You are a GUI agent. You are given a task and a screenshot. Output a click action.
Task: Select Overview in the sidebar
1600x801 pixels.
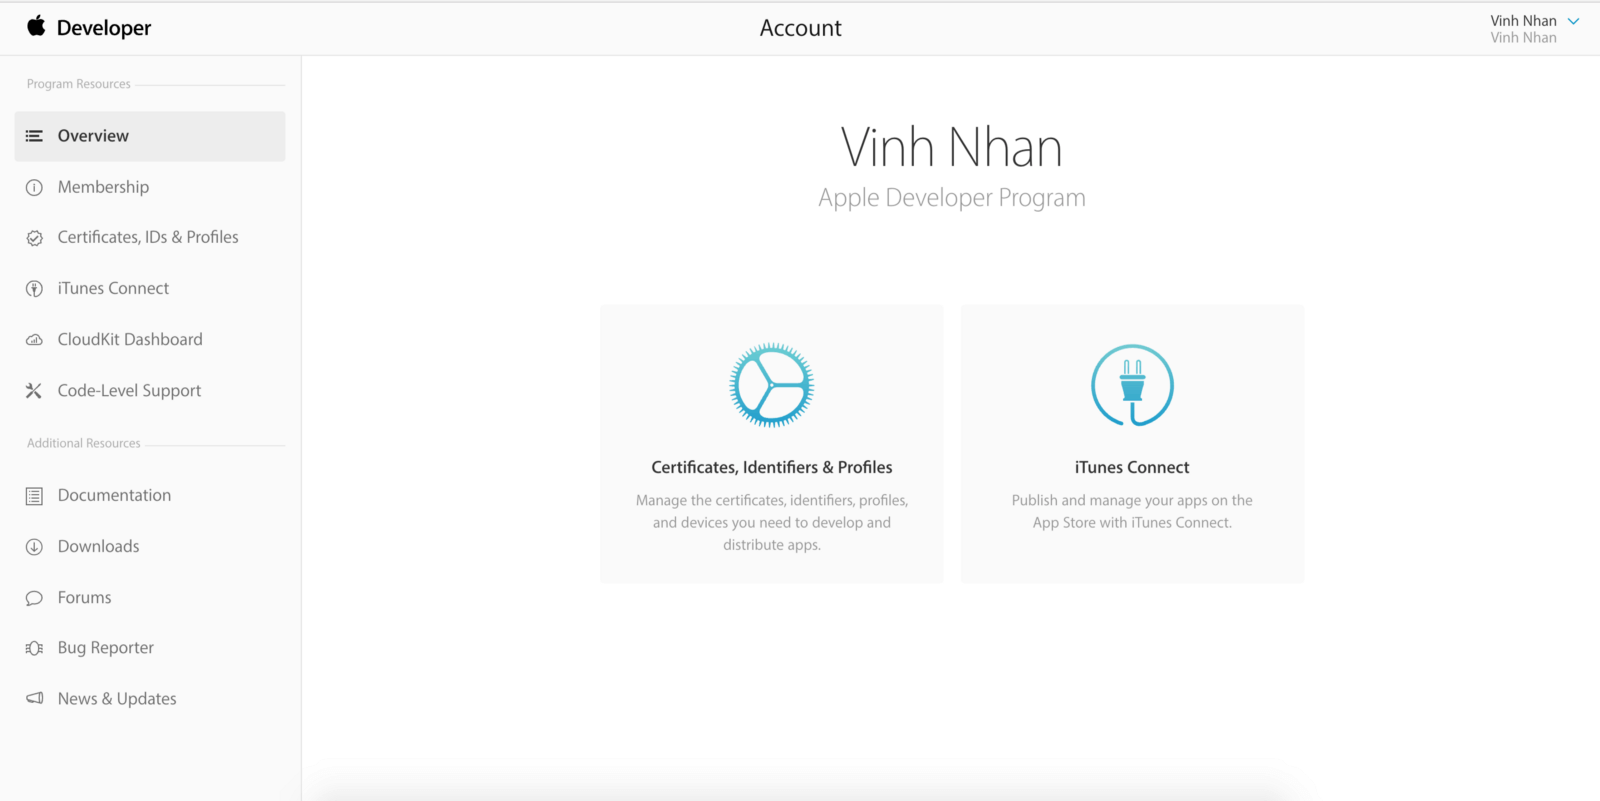click(93, 136)
